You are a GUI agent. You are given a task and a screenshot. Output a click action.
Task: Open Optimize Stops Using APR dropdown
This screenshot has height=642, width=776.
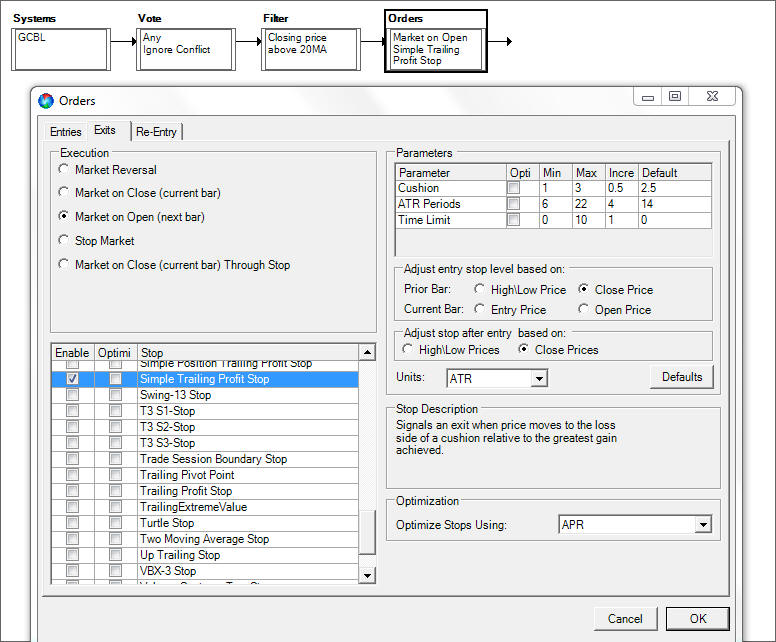pos(703,525)
